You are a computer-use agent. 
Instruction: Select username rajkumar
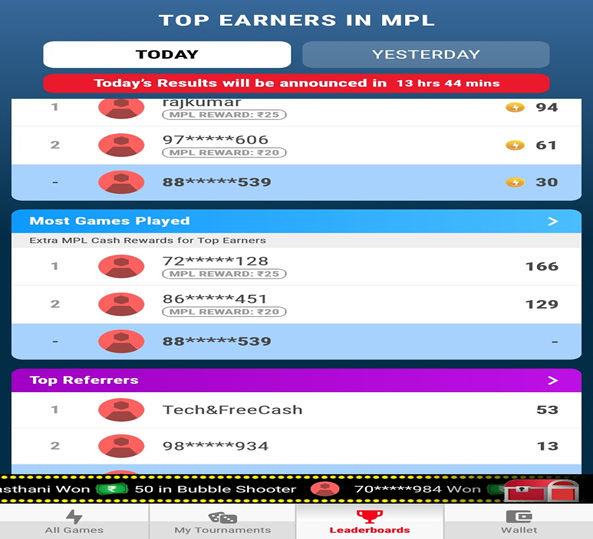click(x=202, y=102)
